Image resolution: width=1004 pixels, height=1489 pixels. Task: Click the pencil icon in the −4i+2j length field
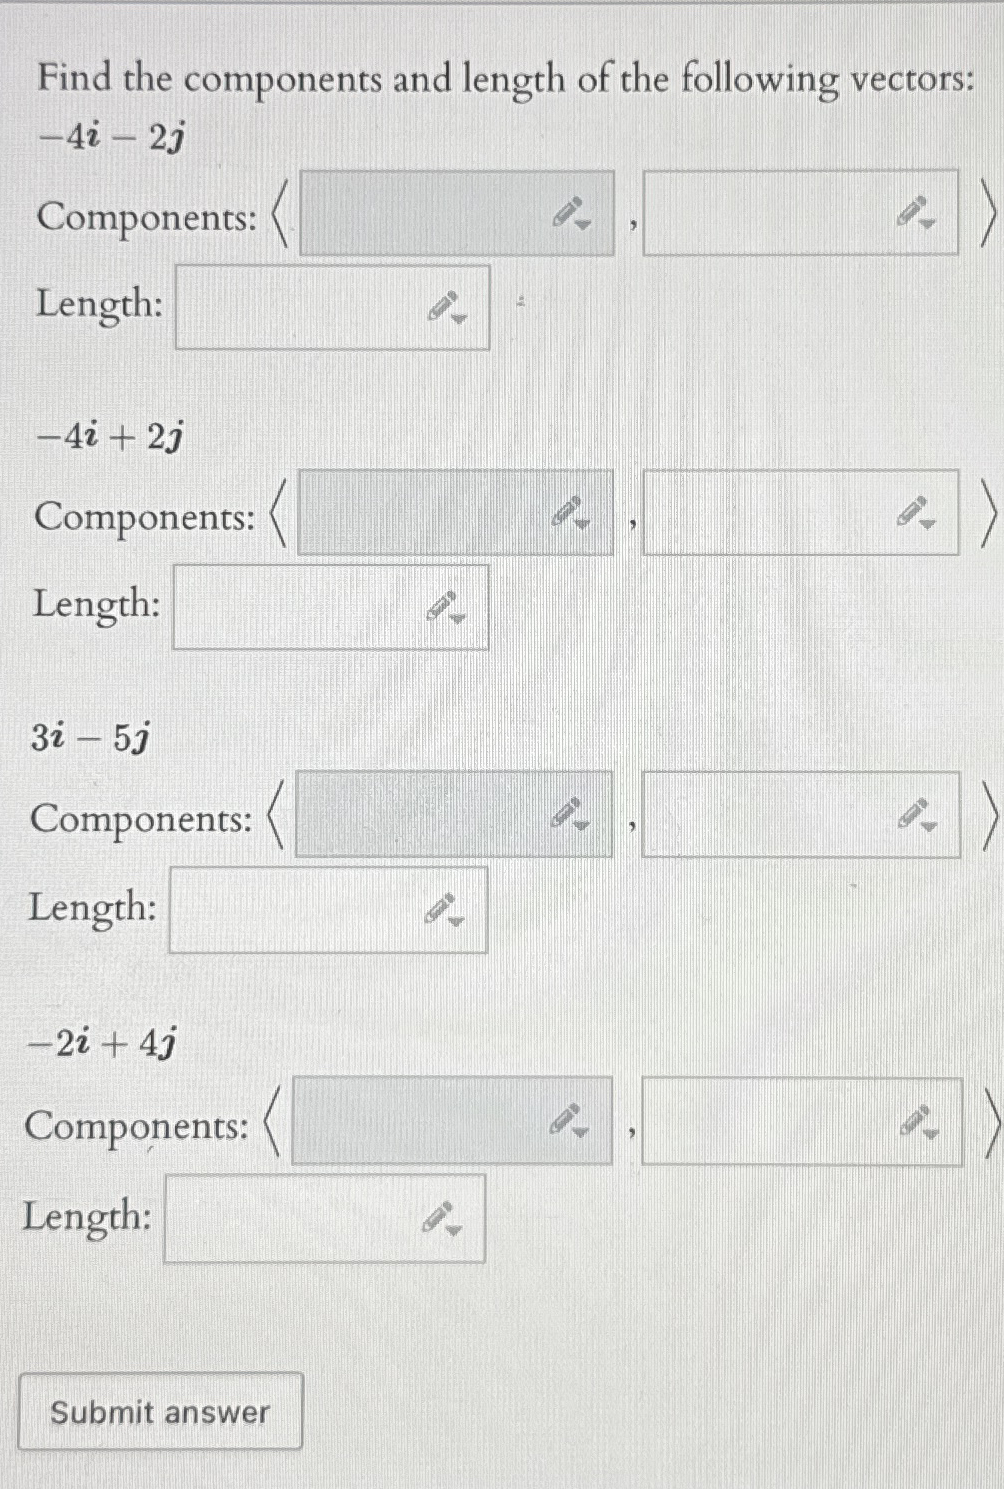point(443,606)
